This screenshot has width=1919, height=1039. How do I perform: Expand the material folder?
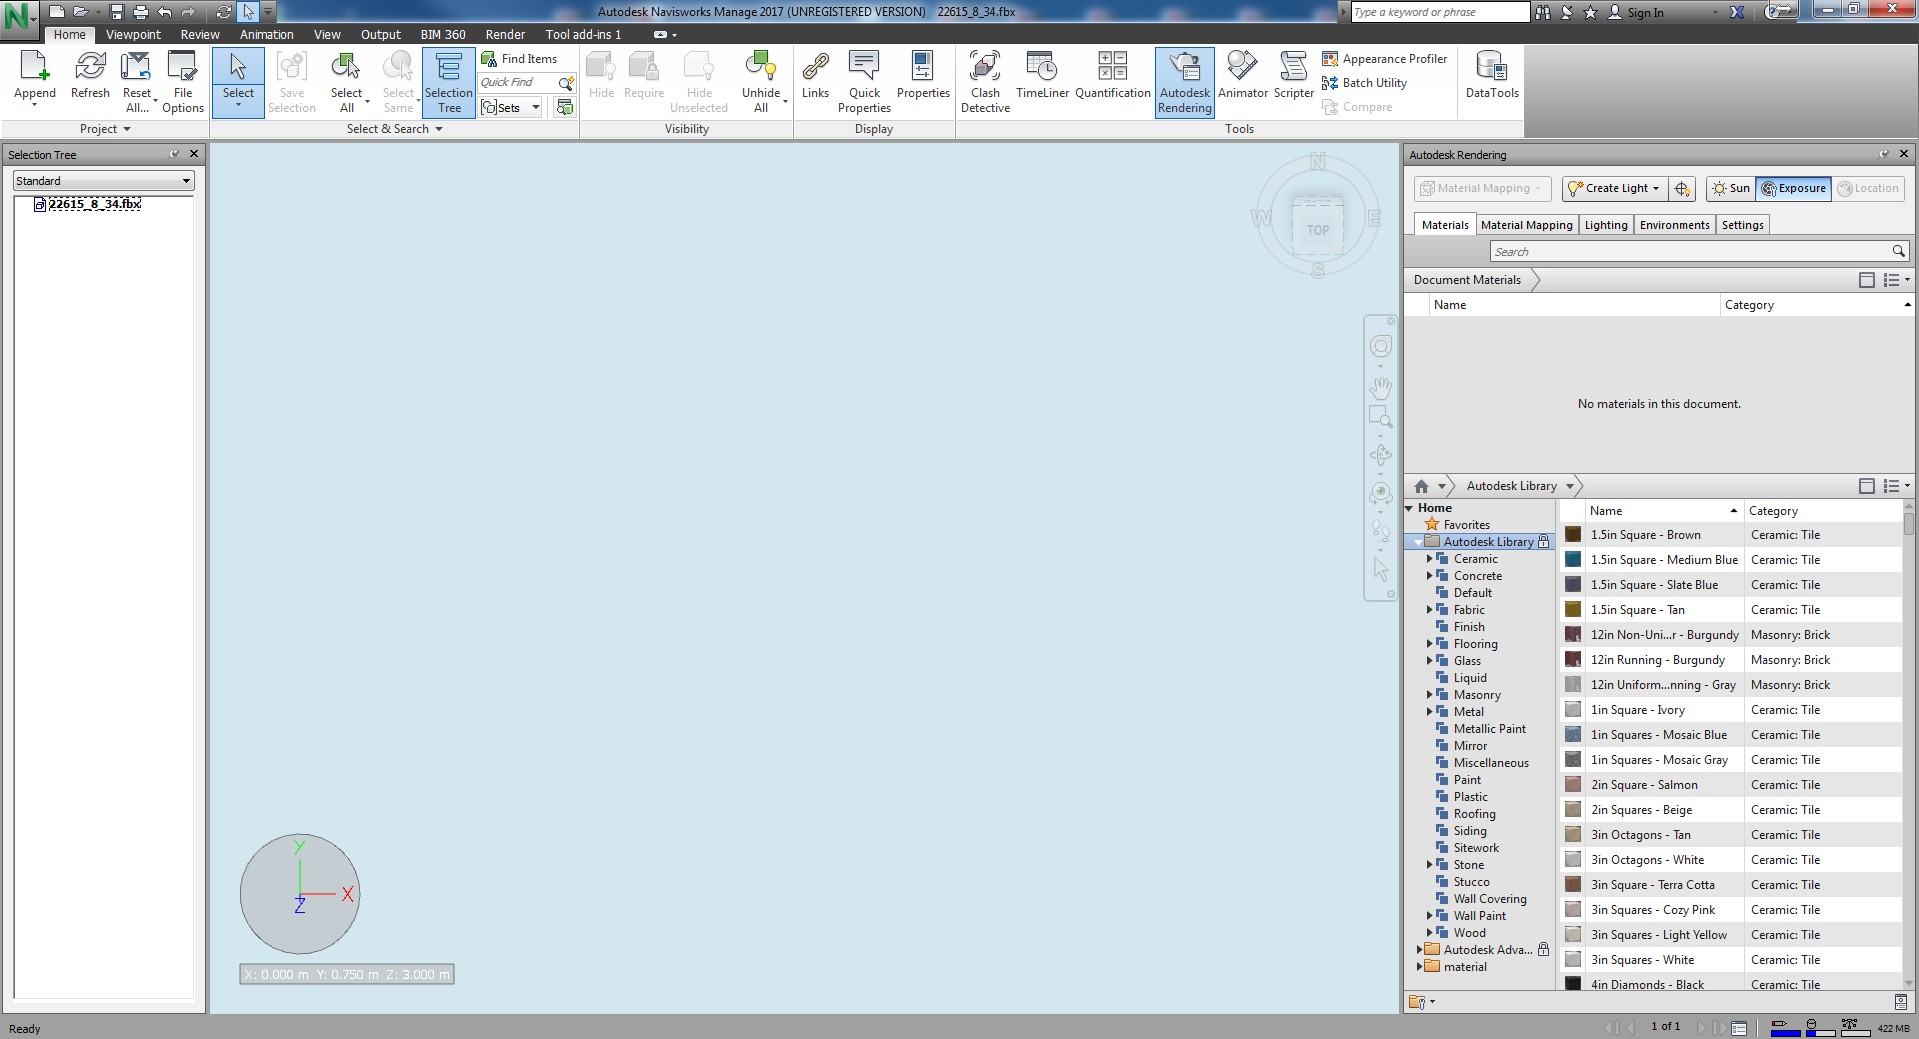[x=1419, y=967]
